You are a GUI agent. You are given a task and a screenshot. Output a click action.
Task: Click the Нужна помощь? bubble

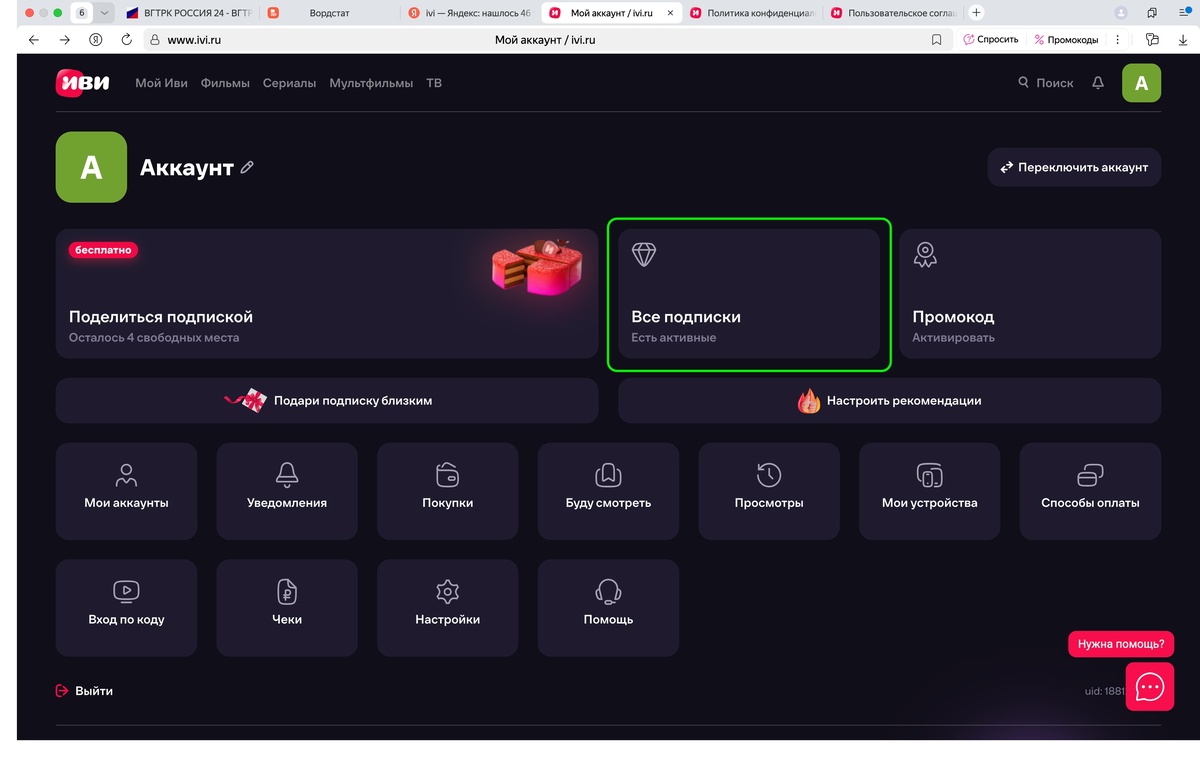point(1121,644)
